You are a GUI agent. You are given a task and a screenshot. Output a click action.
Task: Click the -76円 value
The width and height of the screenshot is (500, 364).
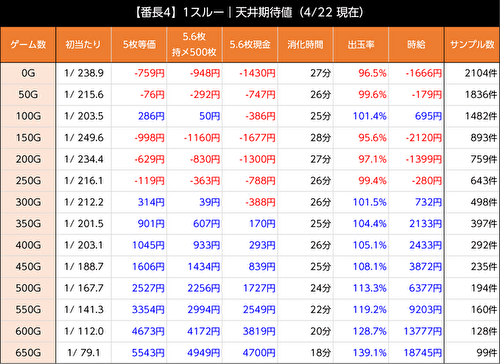[152, 95]
